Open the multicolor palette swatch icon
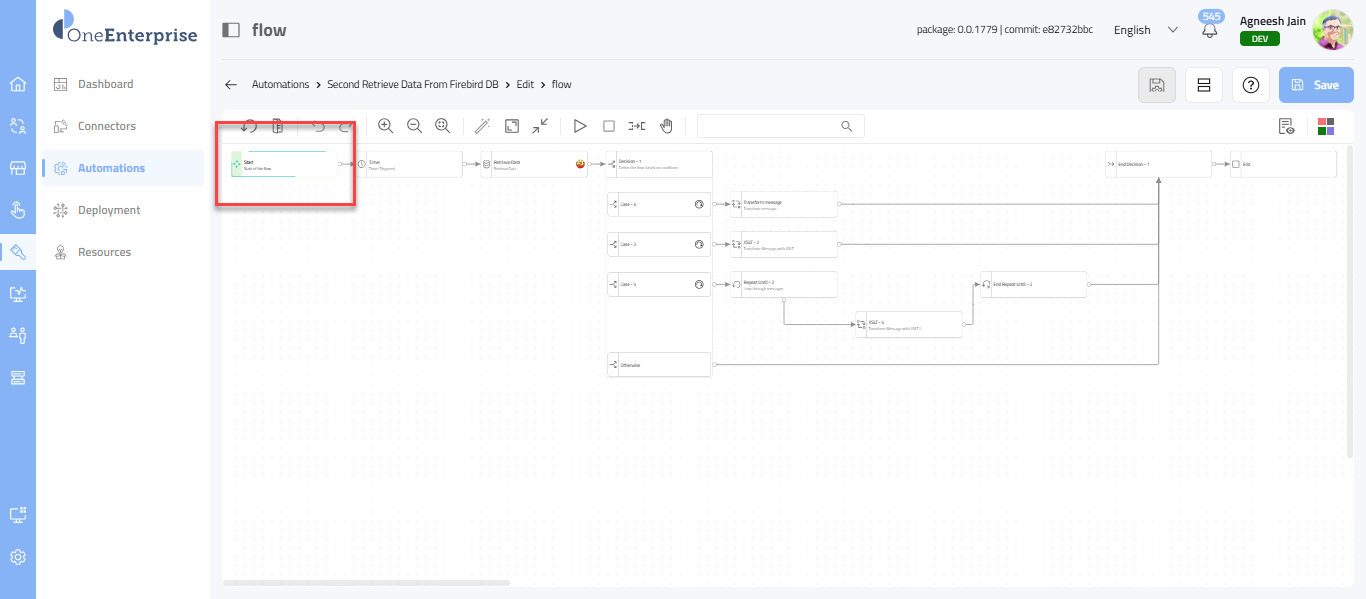1366x599 pixels. coord(1326,126)
